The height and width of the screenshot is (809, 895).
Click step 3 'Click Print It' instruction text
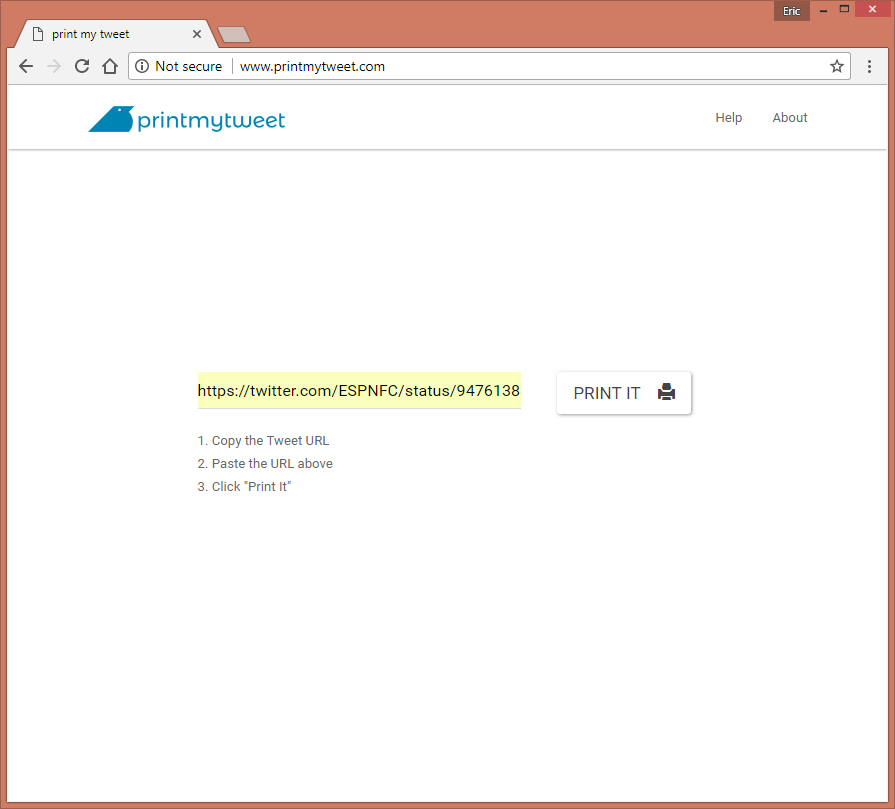(244, 486)
